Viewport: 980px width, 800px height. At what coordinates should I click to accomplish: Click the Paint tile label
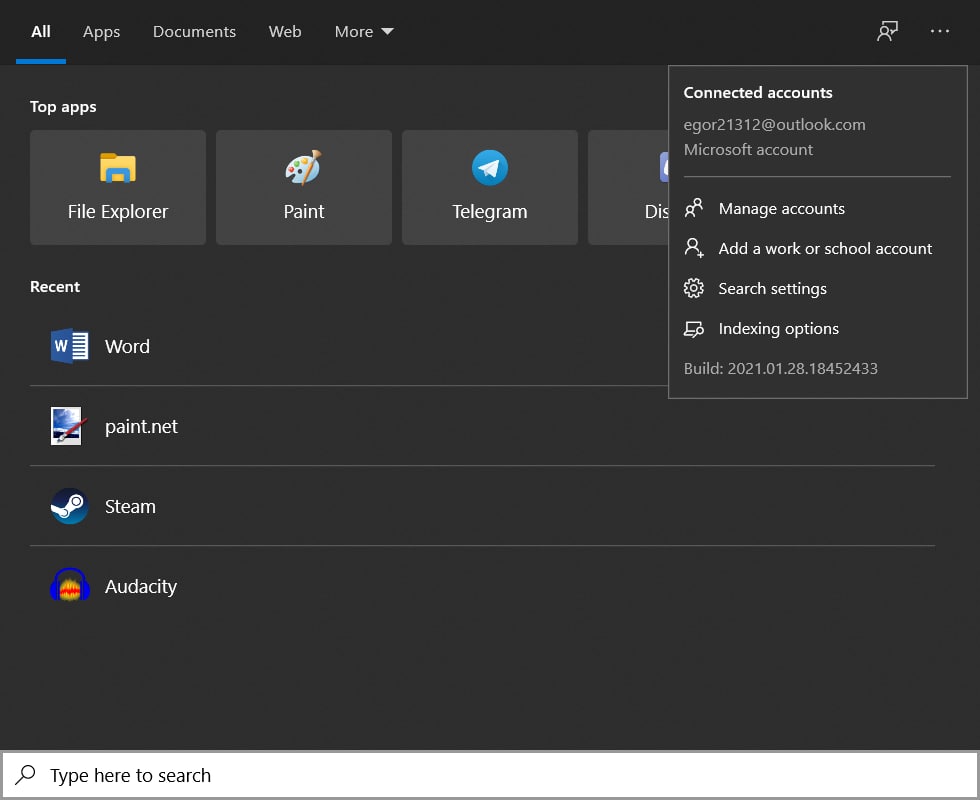(x=304, y=211)
